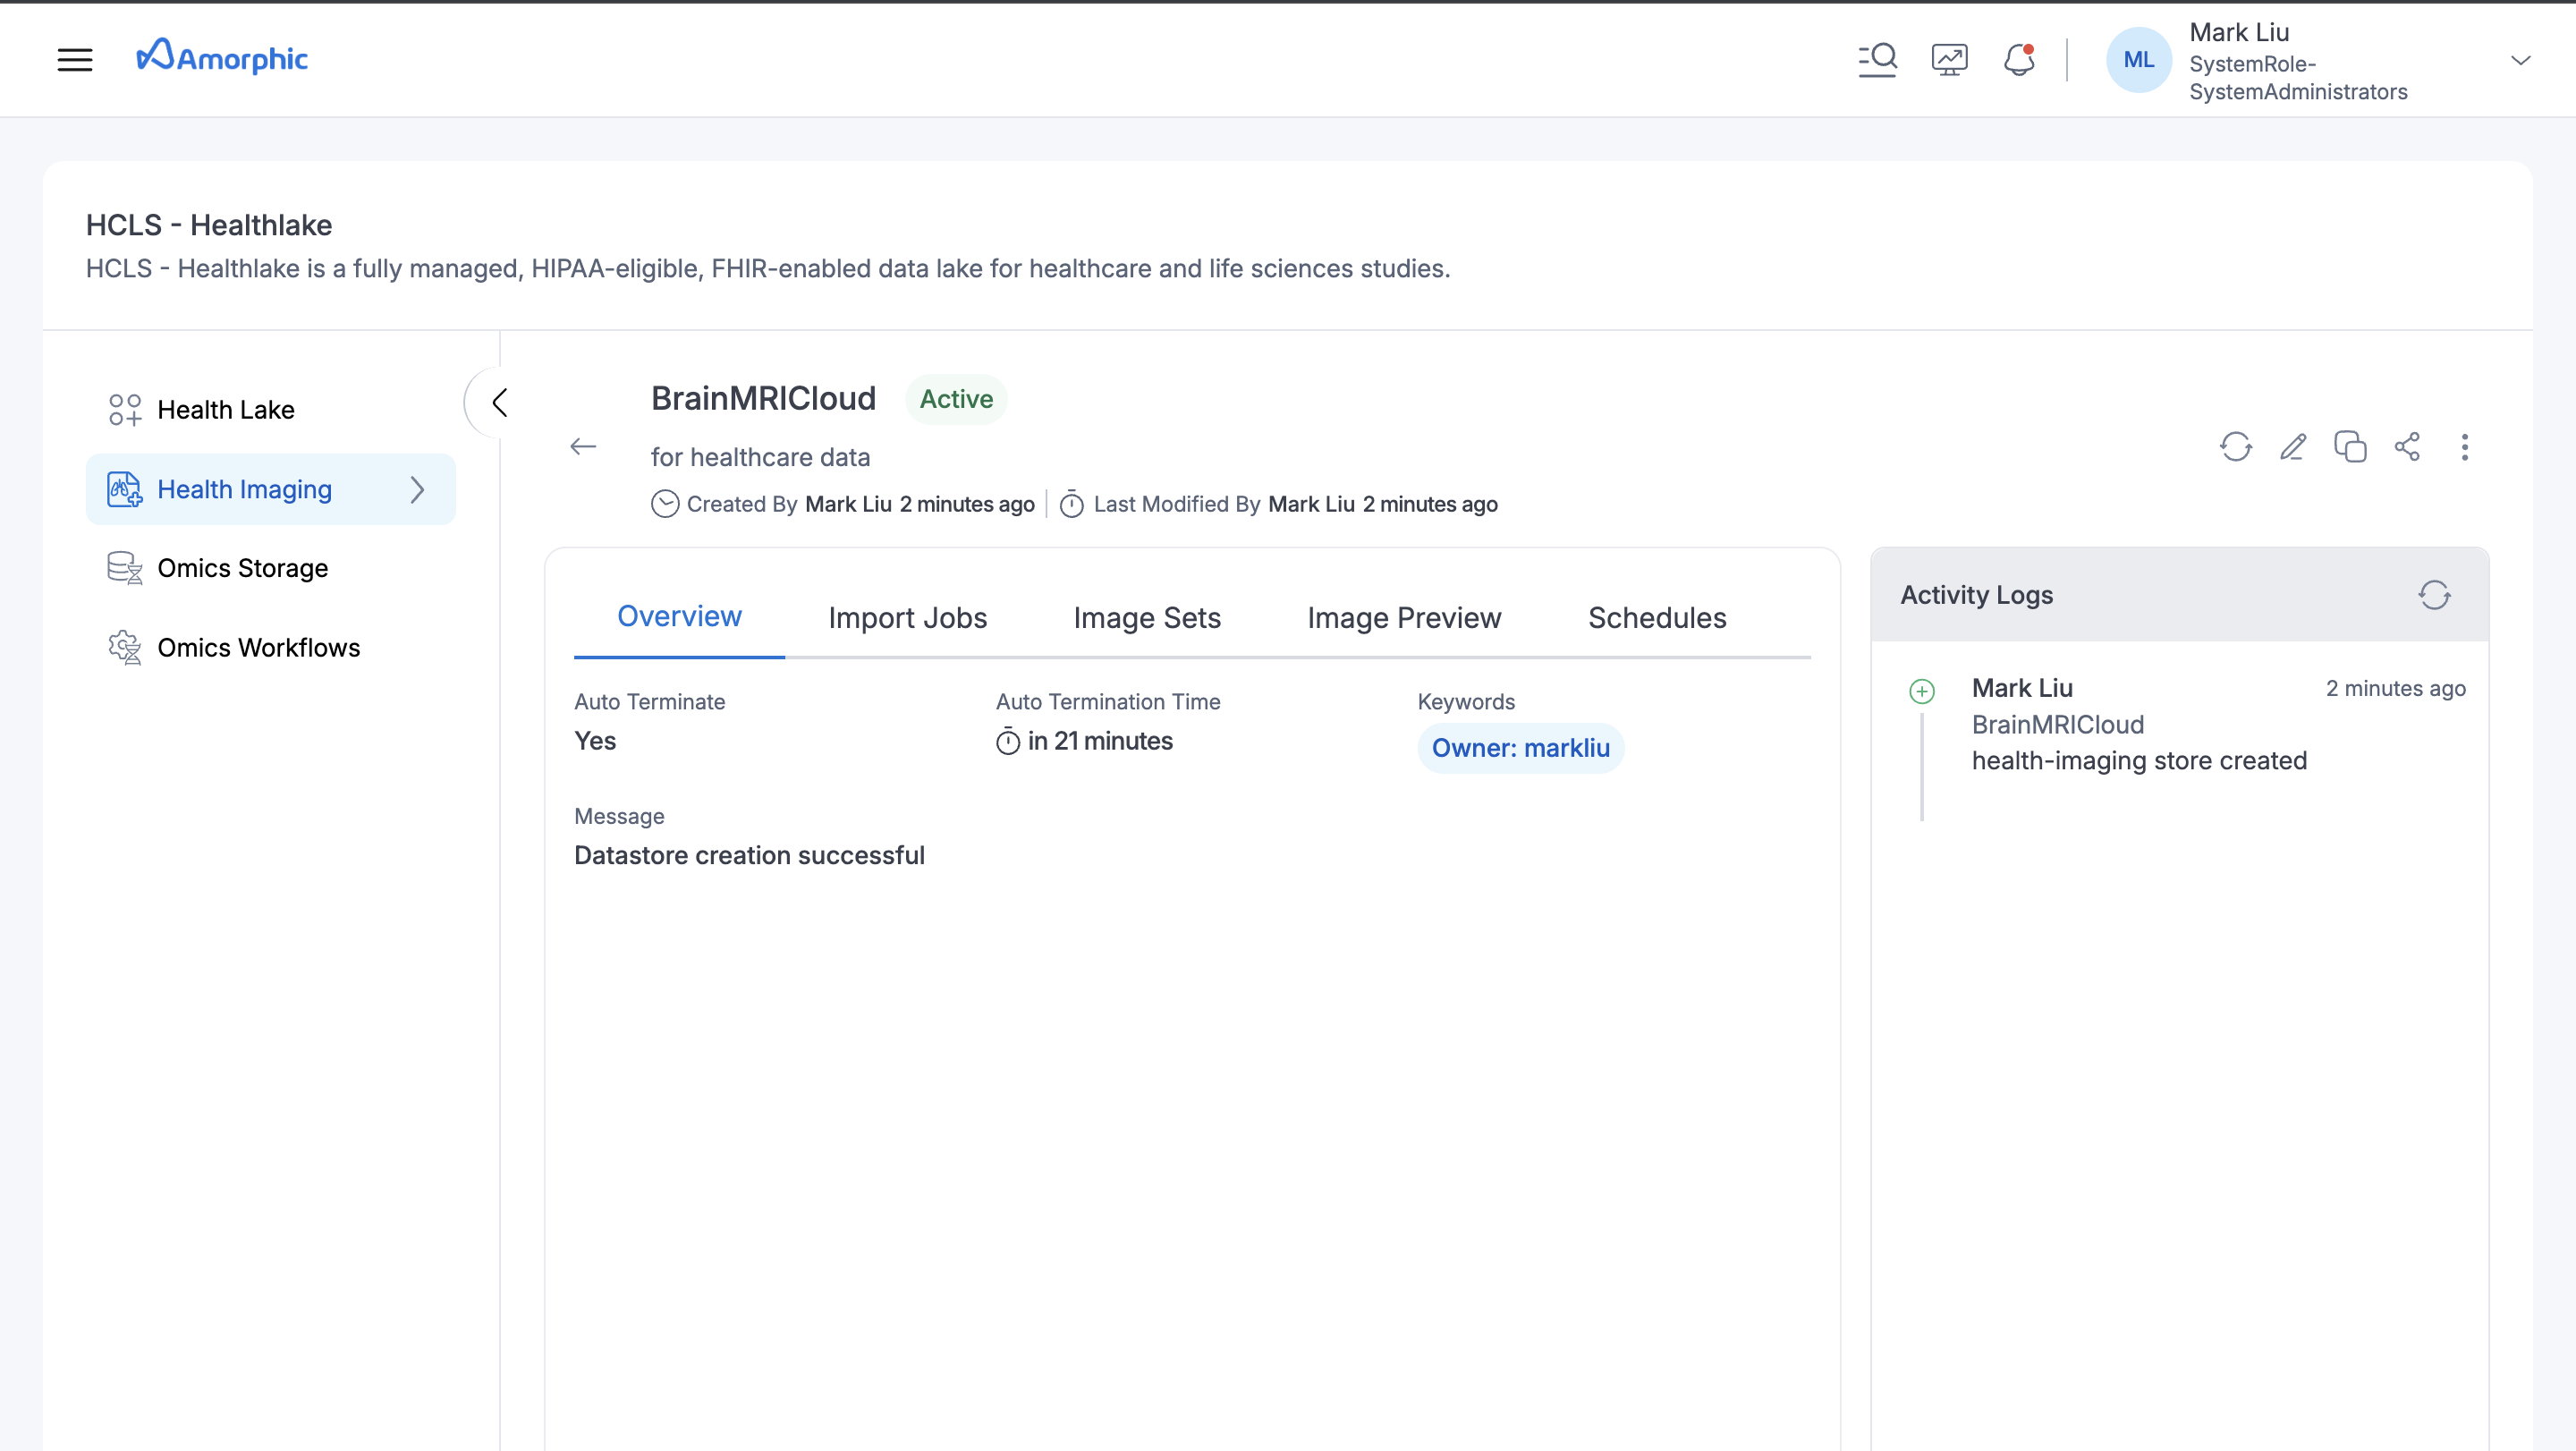The height and width of the screenshot is (1451, 2576).
Task: Click the Owner: markliu keyword tag
Action: [1520, 748]
